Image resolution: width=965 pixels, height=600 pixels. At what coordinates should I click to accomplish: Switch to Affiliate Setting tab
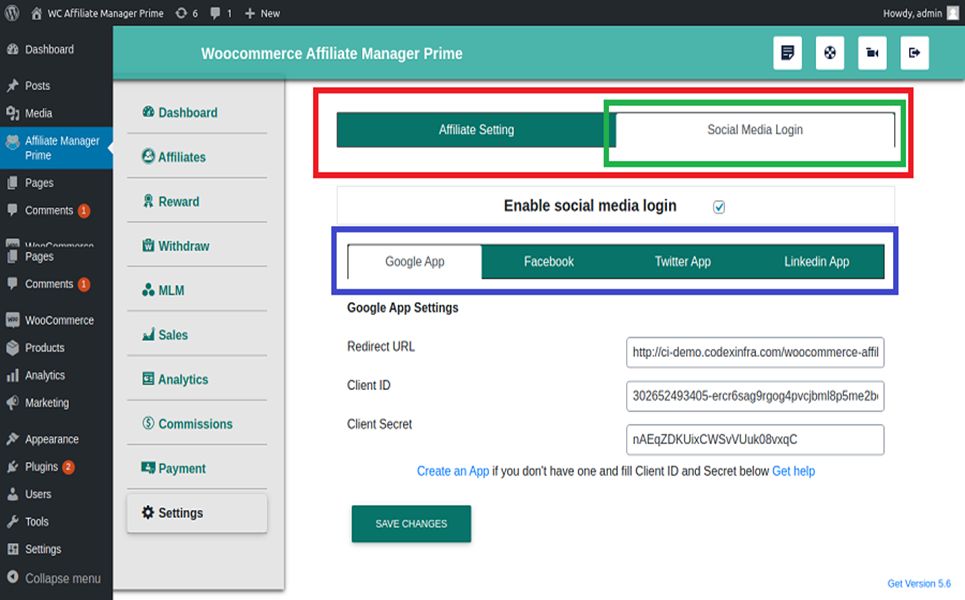[476, 130]
